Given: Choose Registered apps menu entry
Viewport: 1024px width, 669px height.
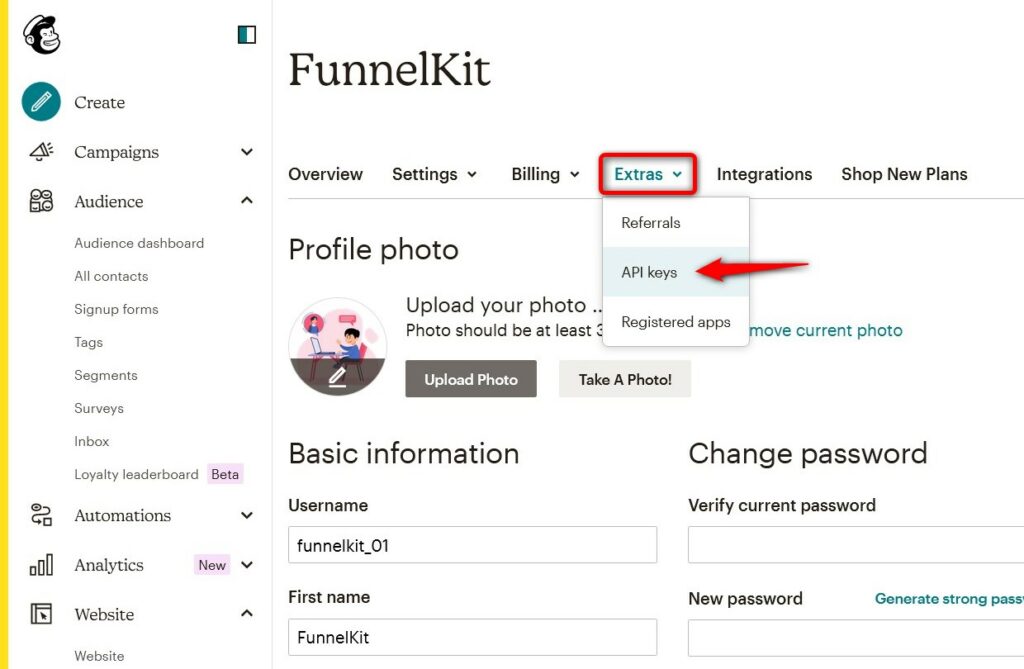Looking at the screenshot, I should click(675, 321).
